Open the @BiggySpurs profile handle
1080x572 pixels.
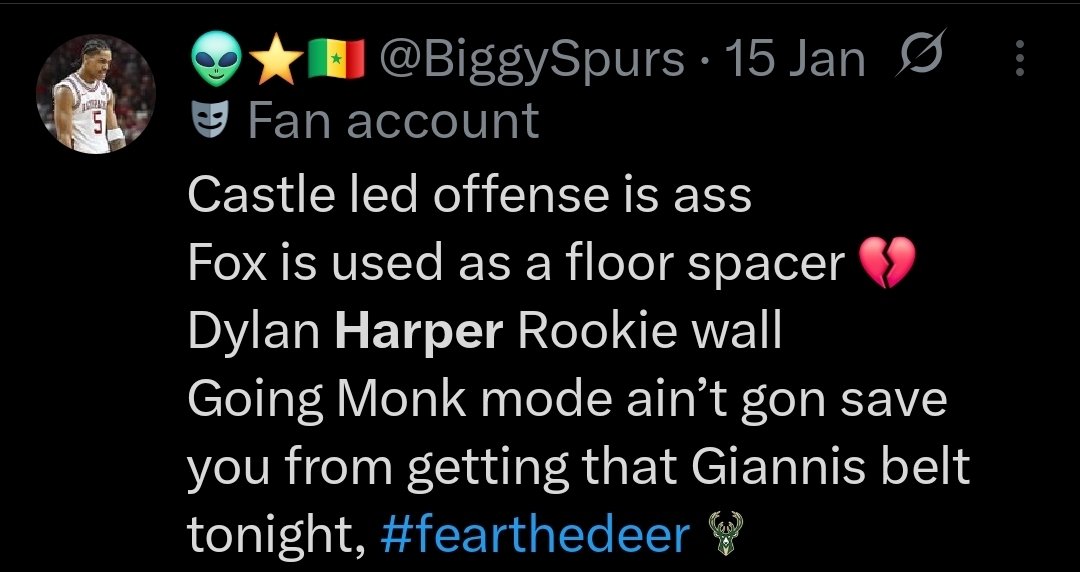click(x=530, y=62)
